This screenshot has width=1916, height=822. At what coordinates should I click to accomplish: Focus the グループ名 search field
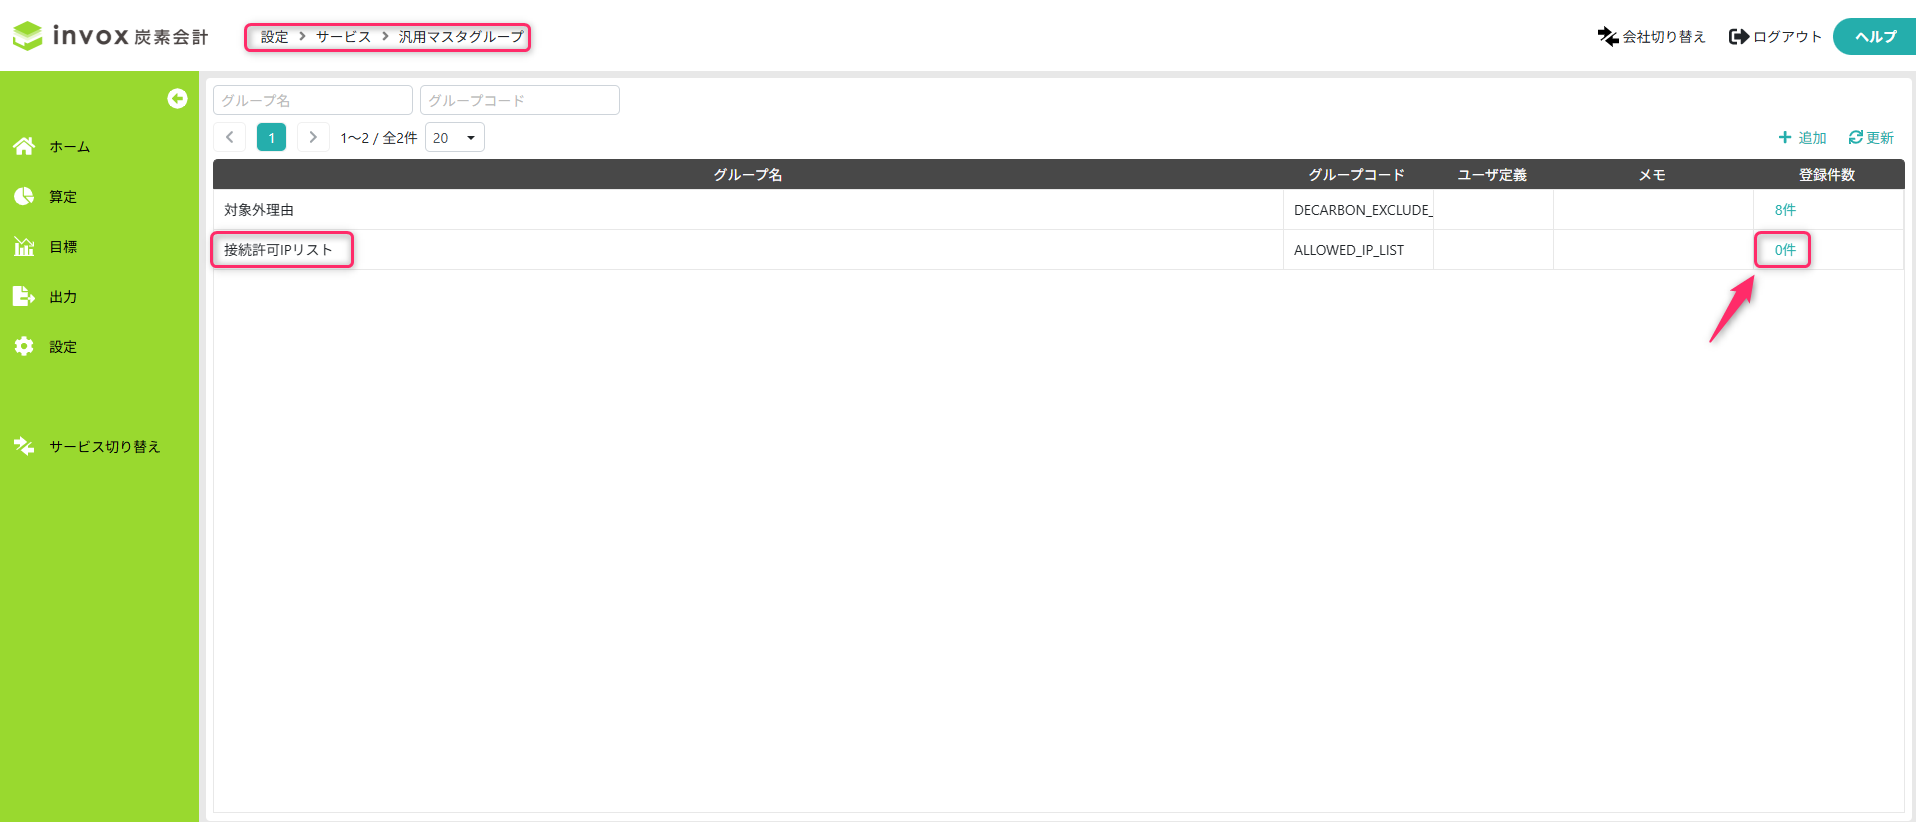click(312, 100)
